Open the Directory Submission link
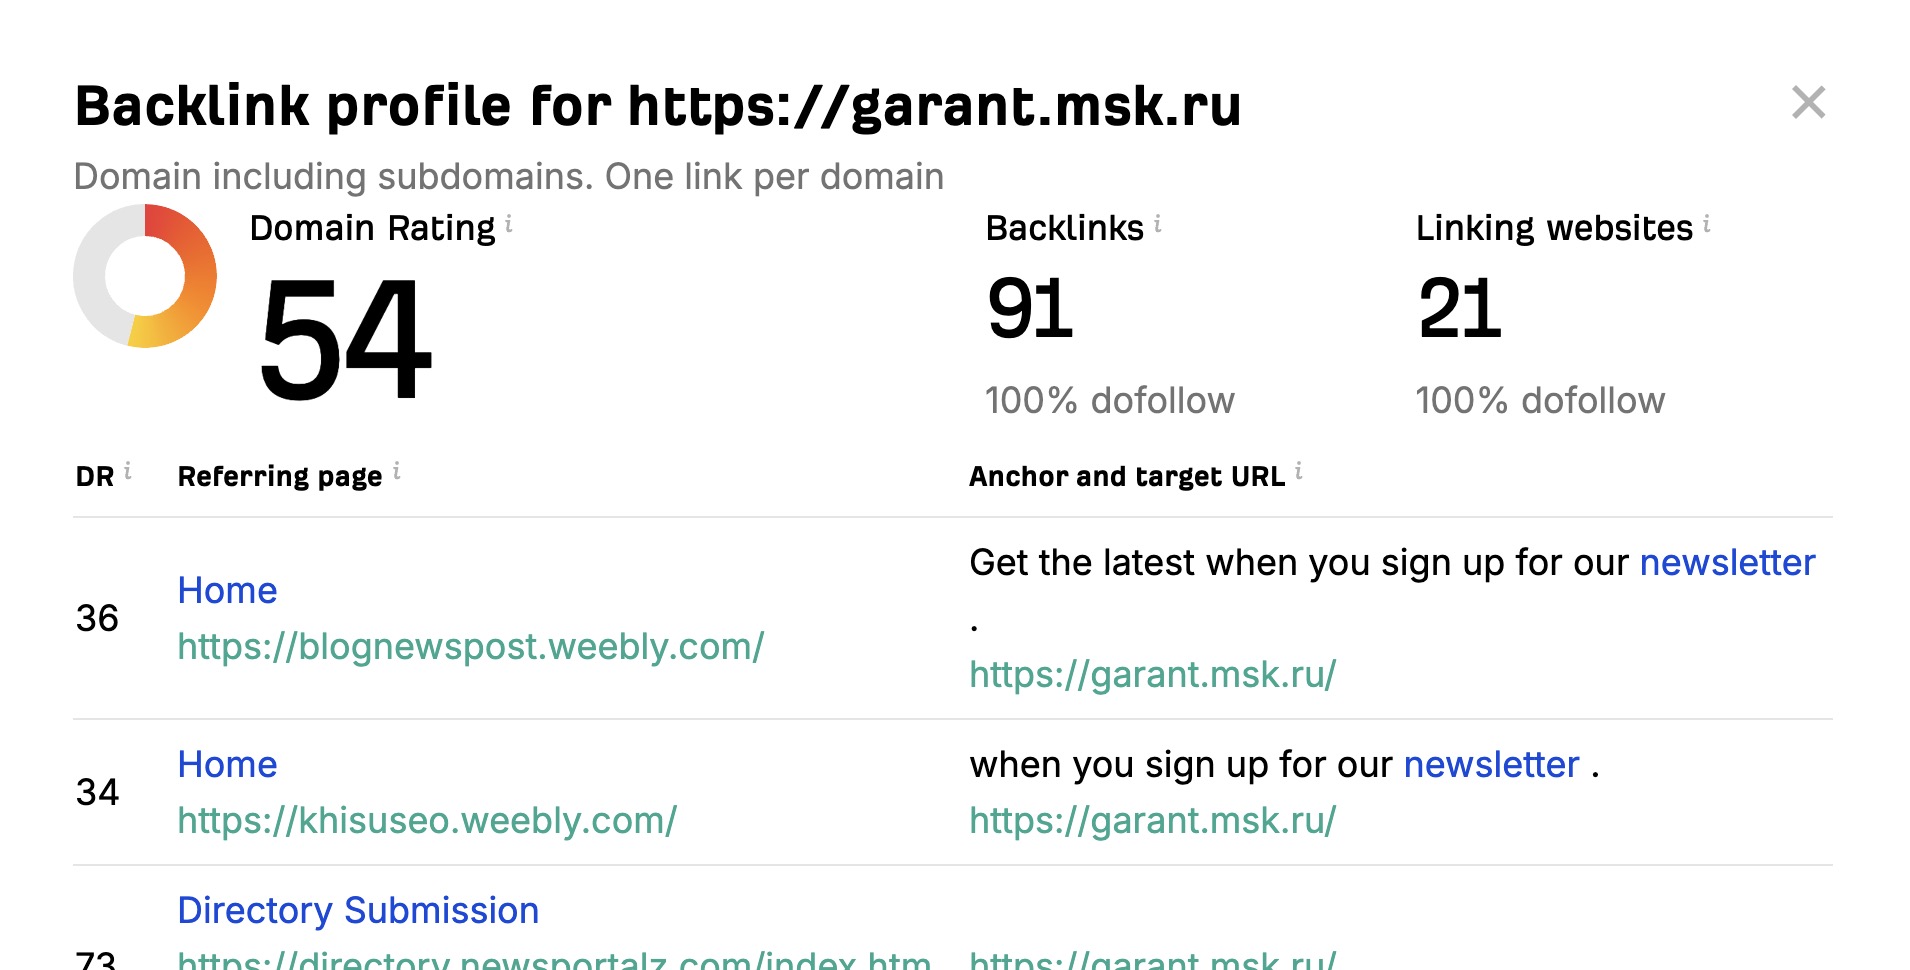The width and height of the screenshot is (1910, 970). tap(358, 910)
